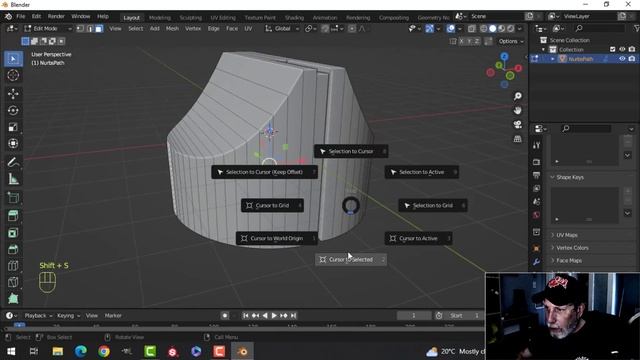Select the Move tool
Image resolution: width=640 pixels, height=360 pixels.
(13, 94)
